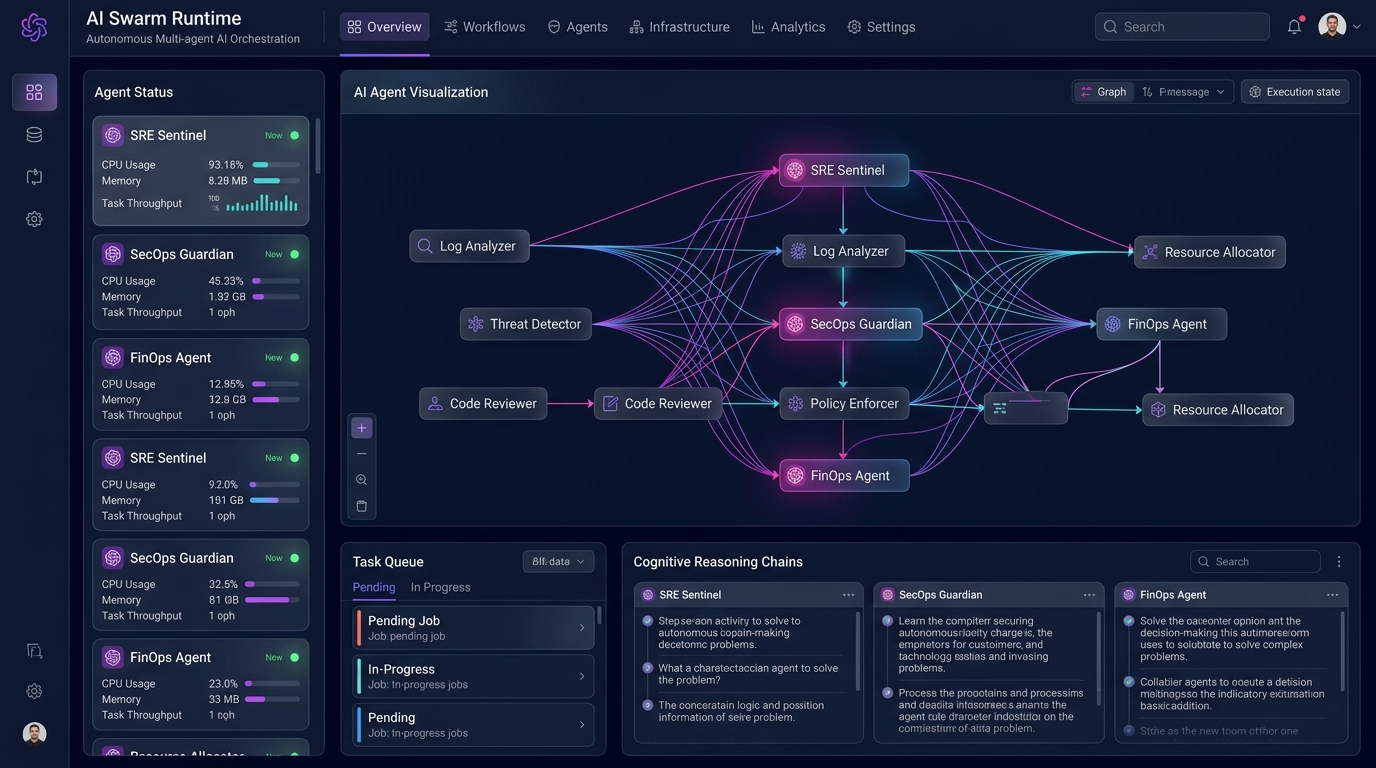The image size is (1376, 768).
Task: Open the stacked documents icon in the left sidebar
Action: pos(34,651)
